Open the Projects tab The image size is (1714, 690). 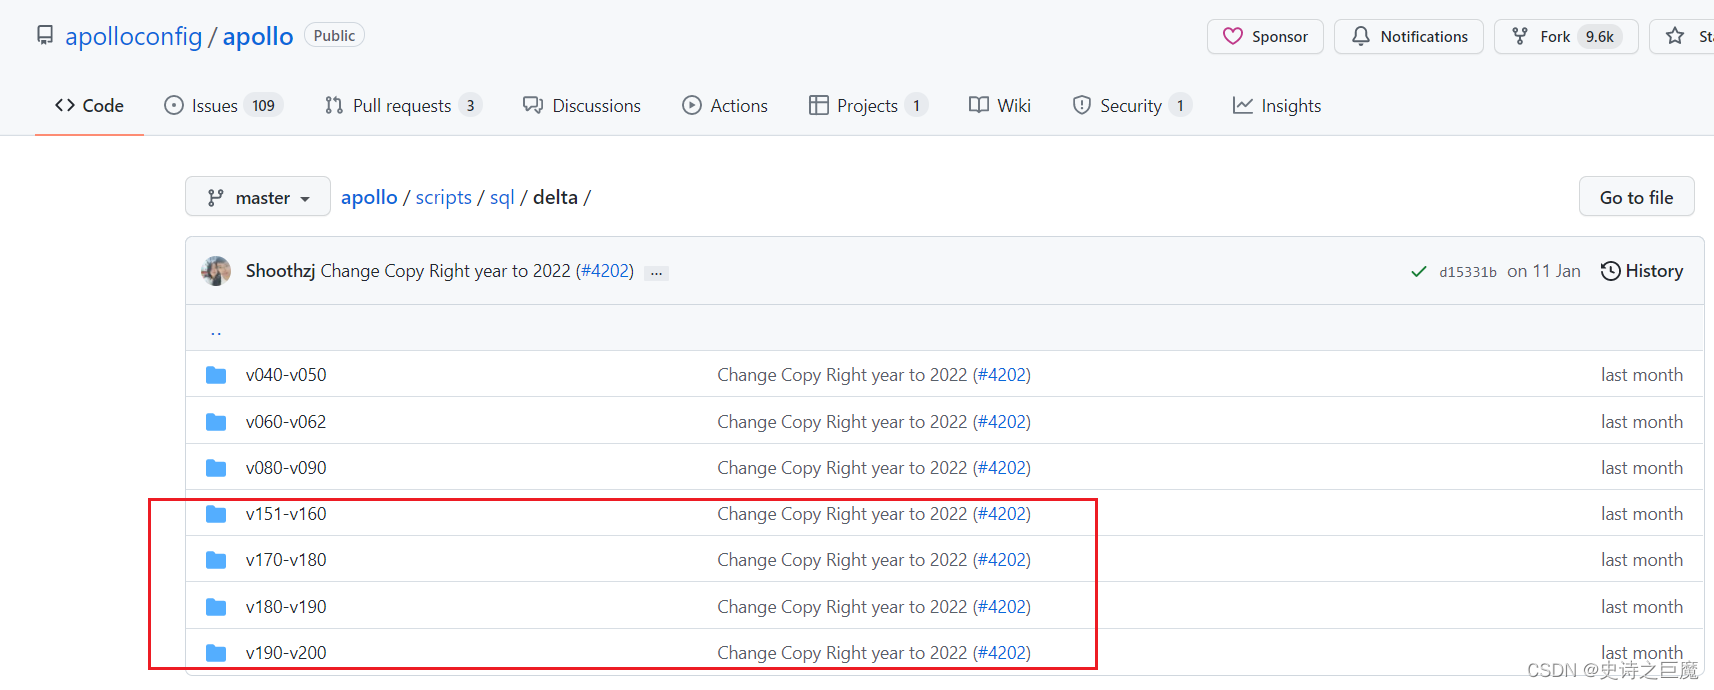[868, 106]
